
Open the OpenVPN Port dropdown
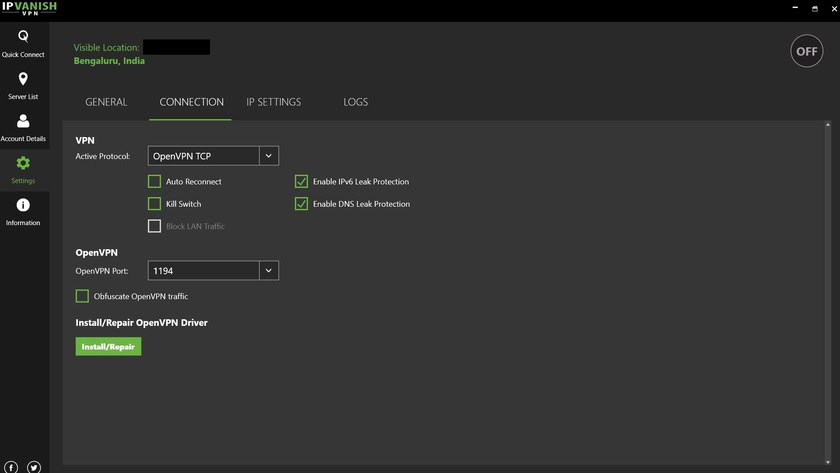click(268, 271)
